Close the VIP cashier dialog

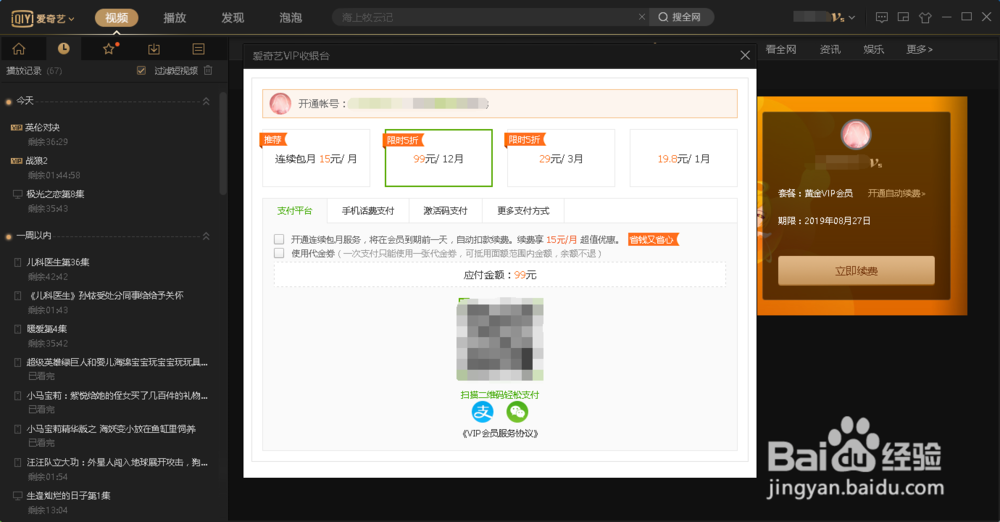click(x=745, y=56)
